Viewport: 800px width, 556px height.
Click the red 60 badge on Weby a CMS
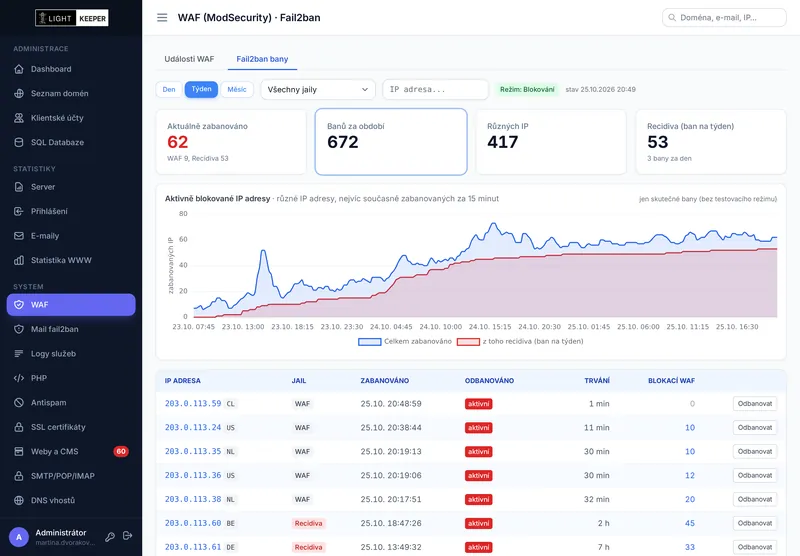click(121, 451)
